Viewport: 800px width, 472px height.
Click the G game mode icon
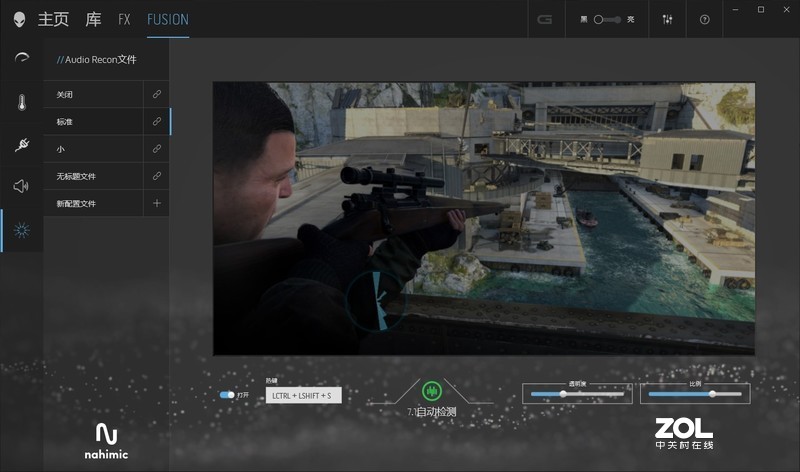[x=545, y=19]
